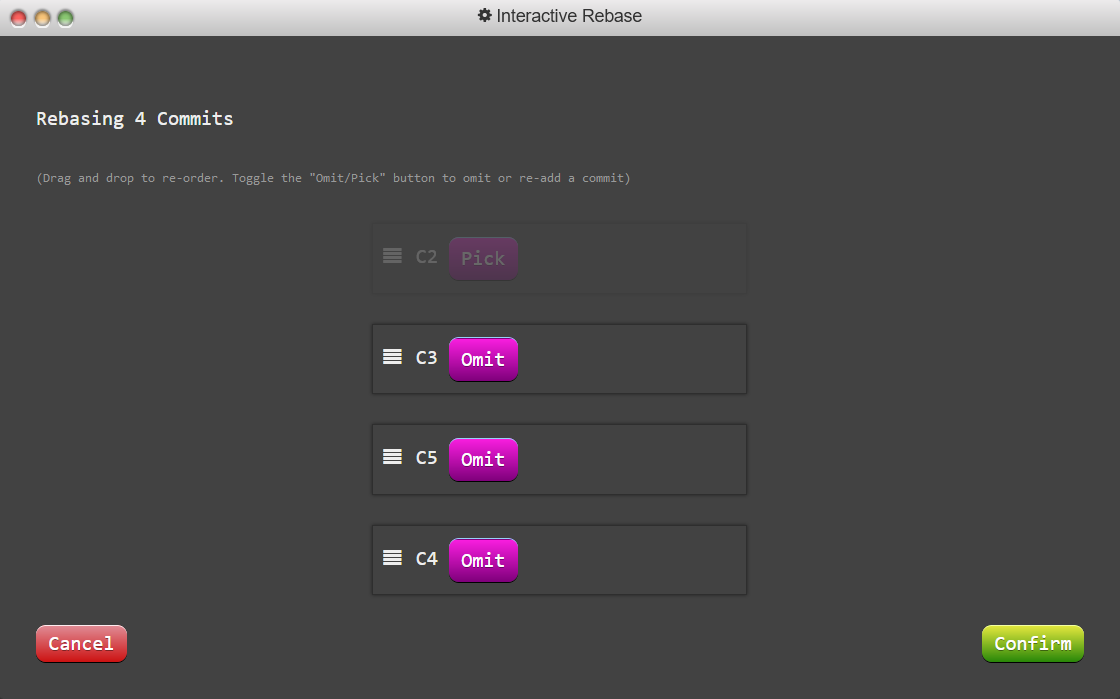Click the "Rebasing 4 Commits" heading
The height and width of the screenshot is (699, 1120).
135,119
